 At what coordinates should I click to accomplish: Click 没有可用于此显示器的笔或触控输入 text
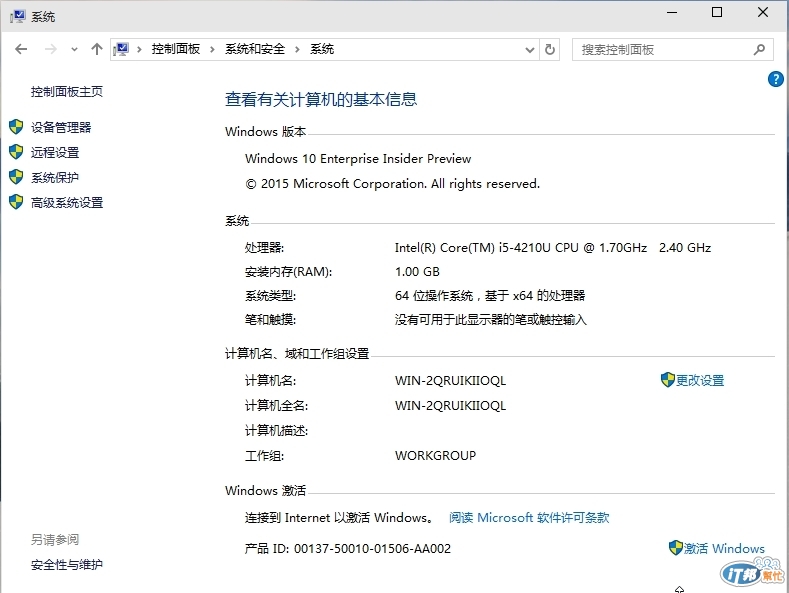[491, 320]
